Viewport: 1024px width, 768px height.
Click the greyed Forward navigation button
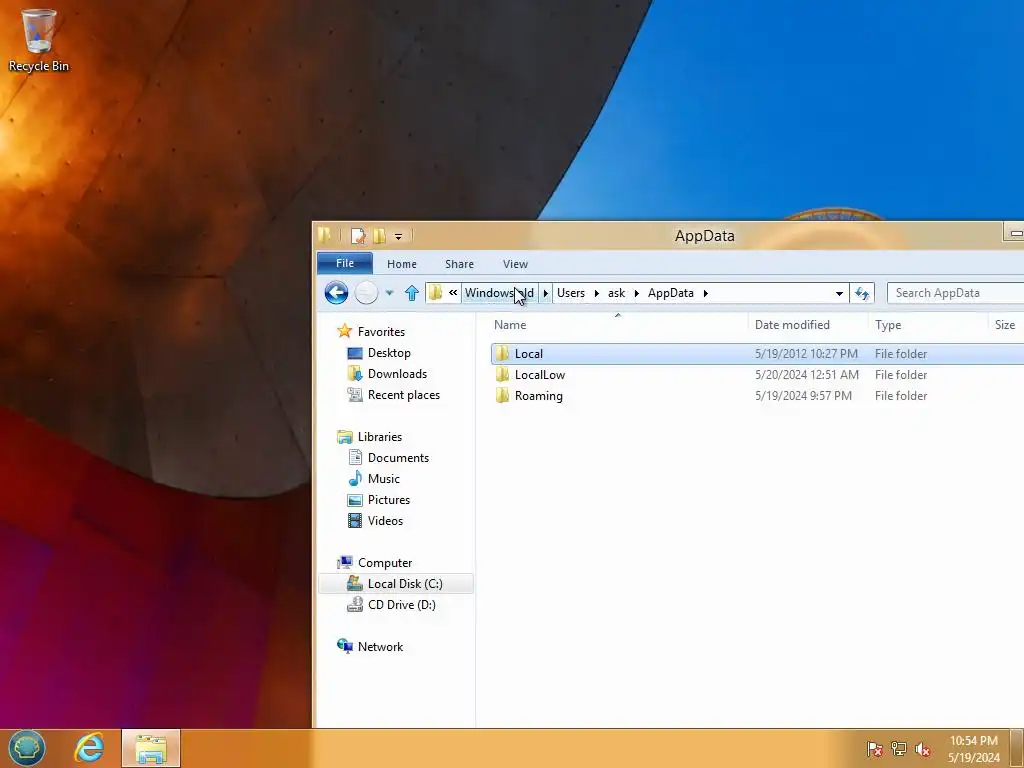pos(366,293)
